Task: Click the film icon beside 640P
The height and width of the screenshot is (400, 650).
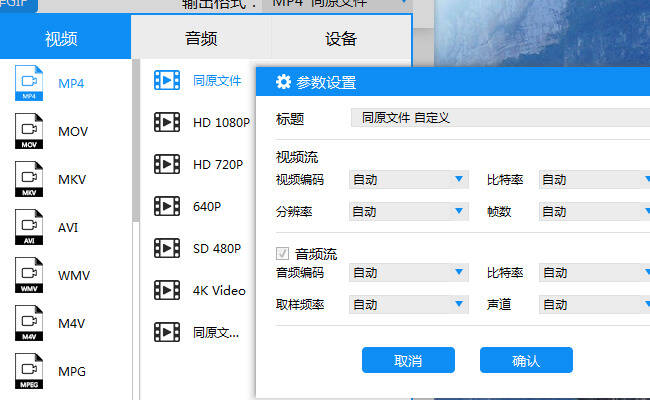Action: pyautogui.click(x=167, y=206)
